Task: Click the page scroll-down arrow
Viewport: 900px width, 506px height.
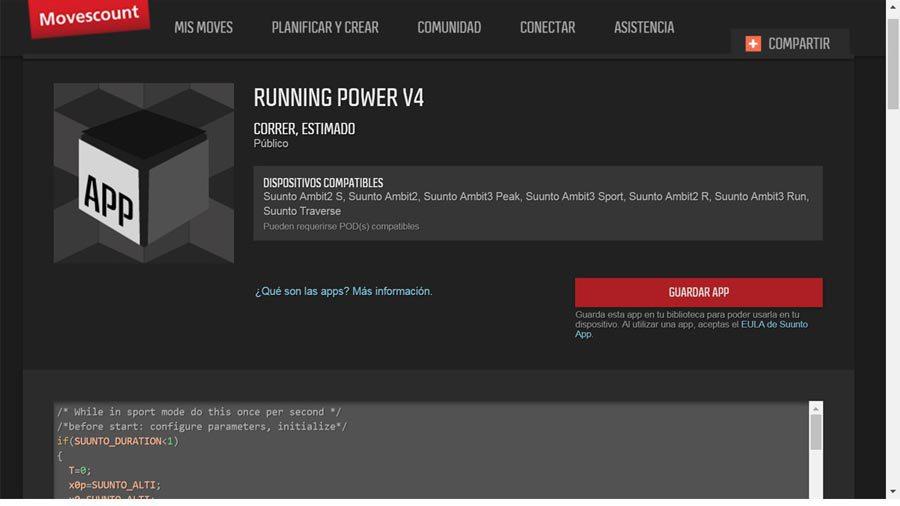Action: (893, 492)
